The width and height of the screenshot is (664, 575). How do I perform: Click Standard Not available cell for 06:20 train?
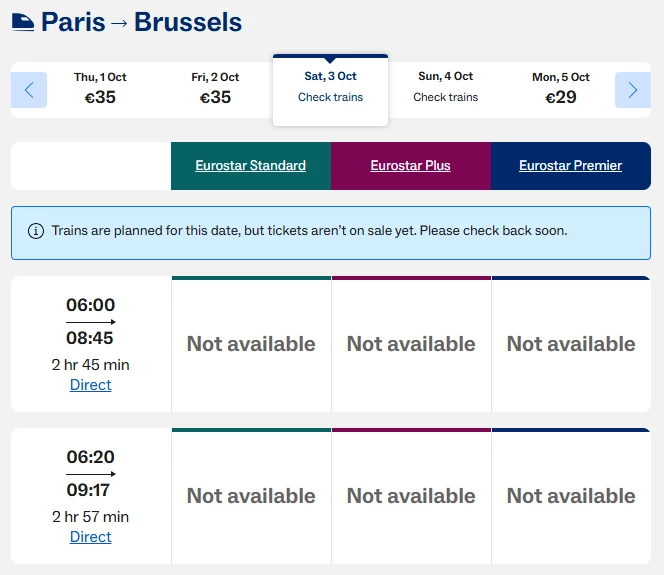tap(251, 496)
